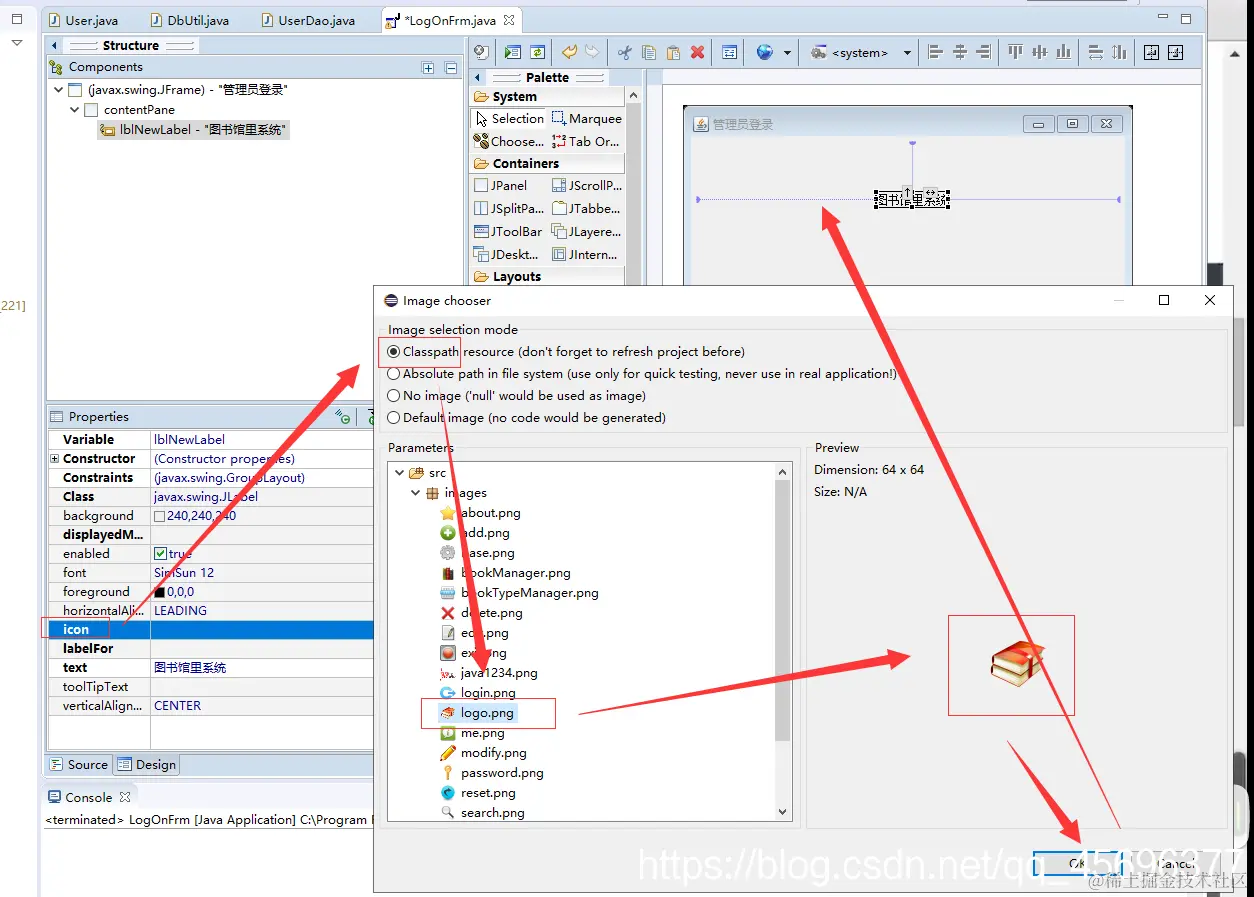Switch to the User.java editor tab
This screenshot has width=1254, height=897.
83,20
